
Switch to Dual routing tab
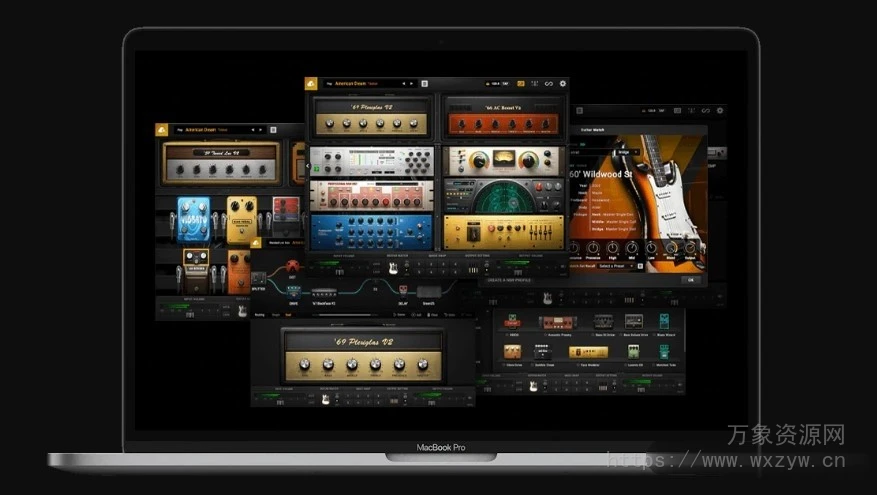click(289, 315)
